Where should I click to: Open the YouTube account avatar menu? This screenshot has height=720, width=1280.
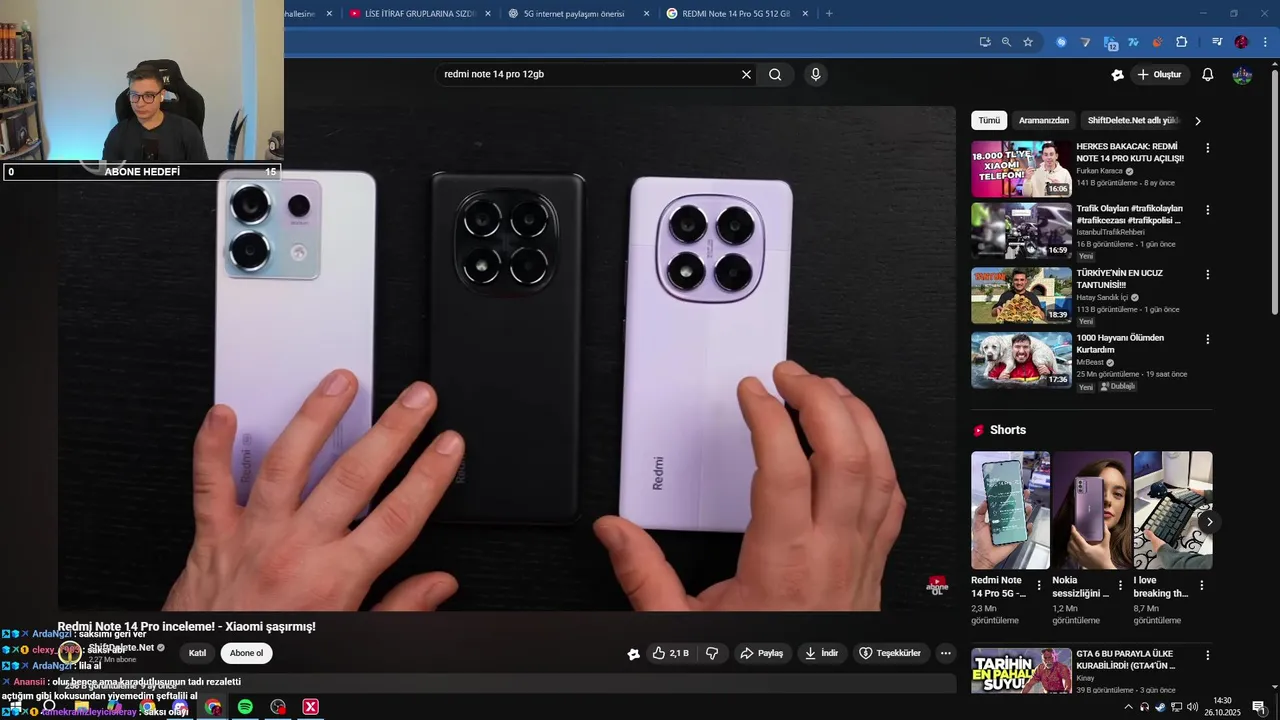point(1242,75)
